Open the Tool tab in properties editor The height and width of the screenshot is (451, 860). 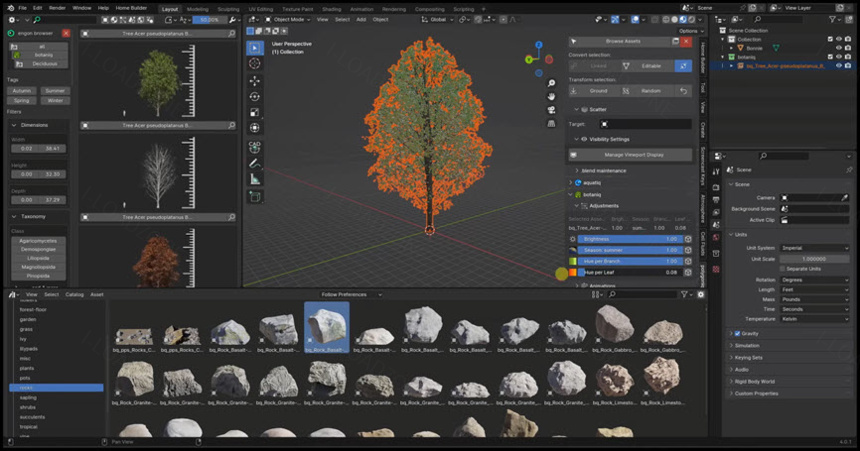tap(716, 172)
